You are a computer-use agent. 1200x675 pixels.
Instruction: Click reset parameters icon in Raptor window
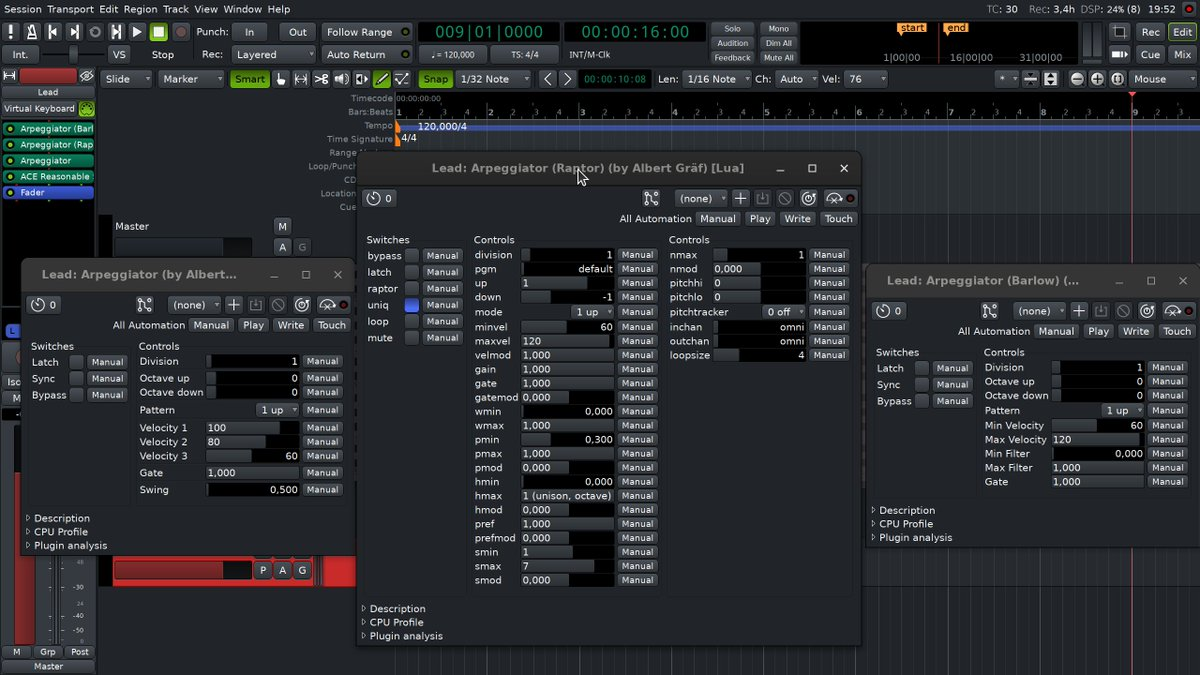coord(808,198)
